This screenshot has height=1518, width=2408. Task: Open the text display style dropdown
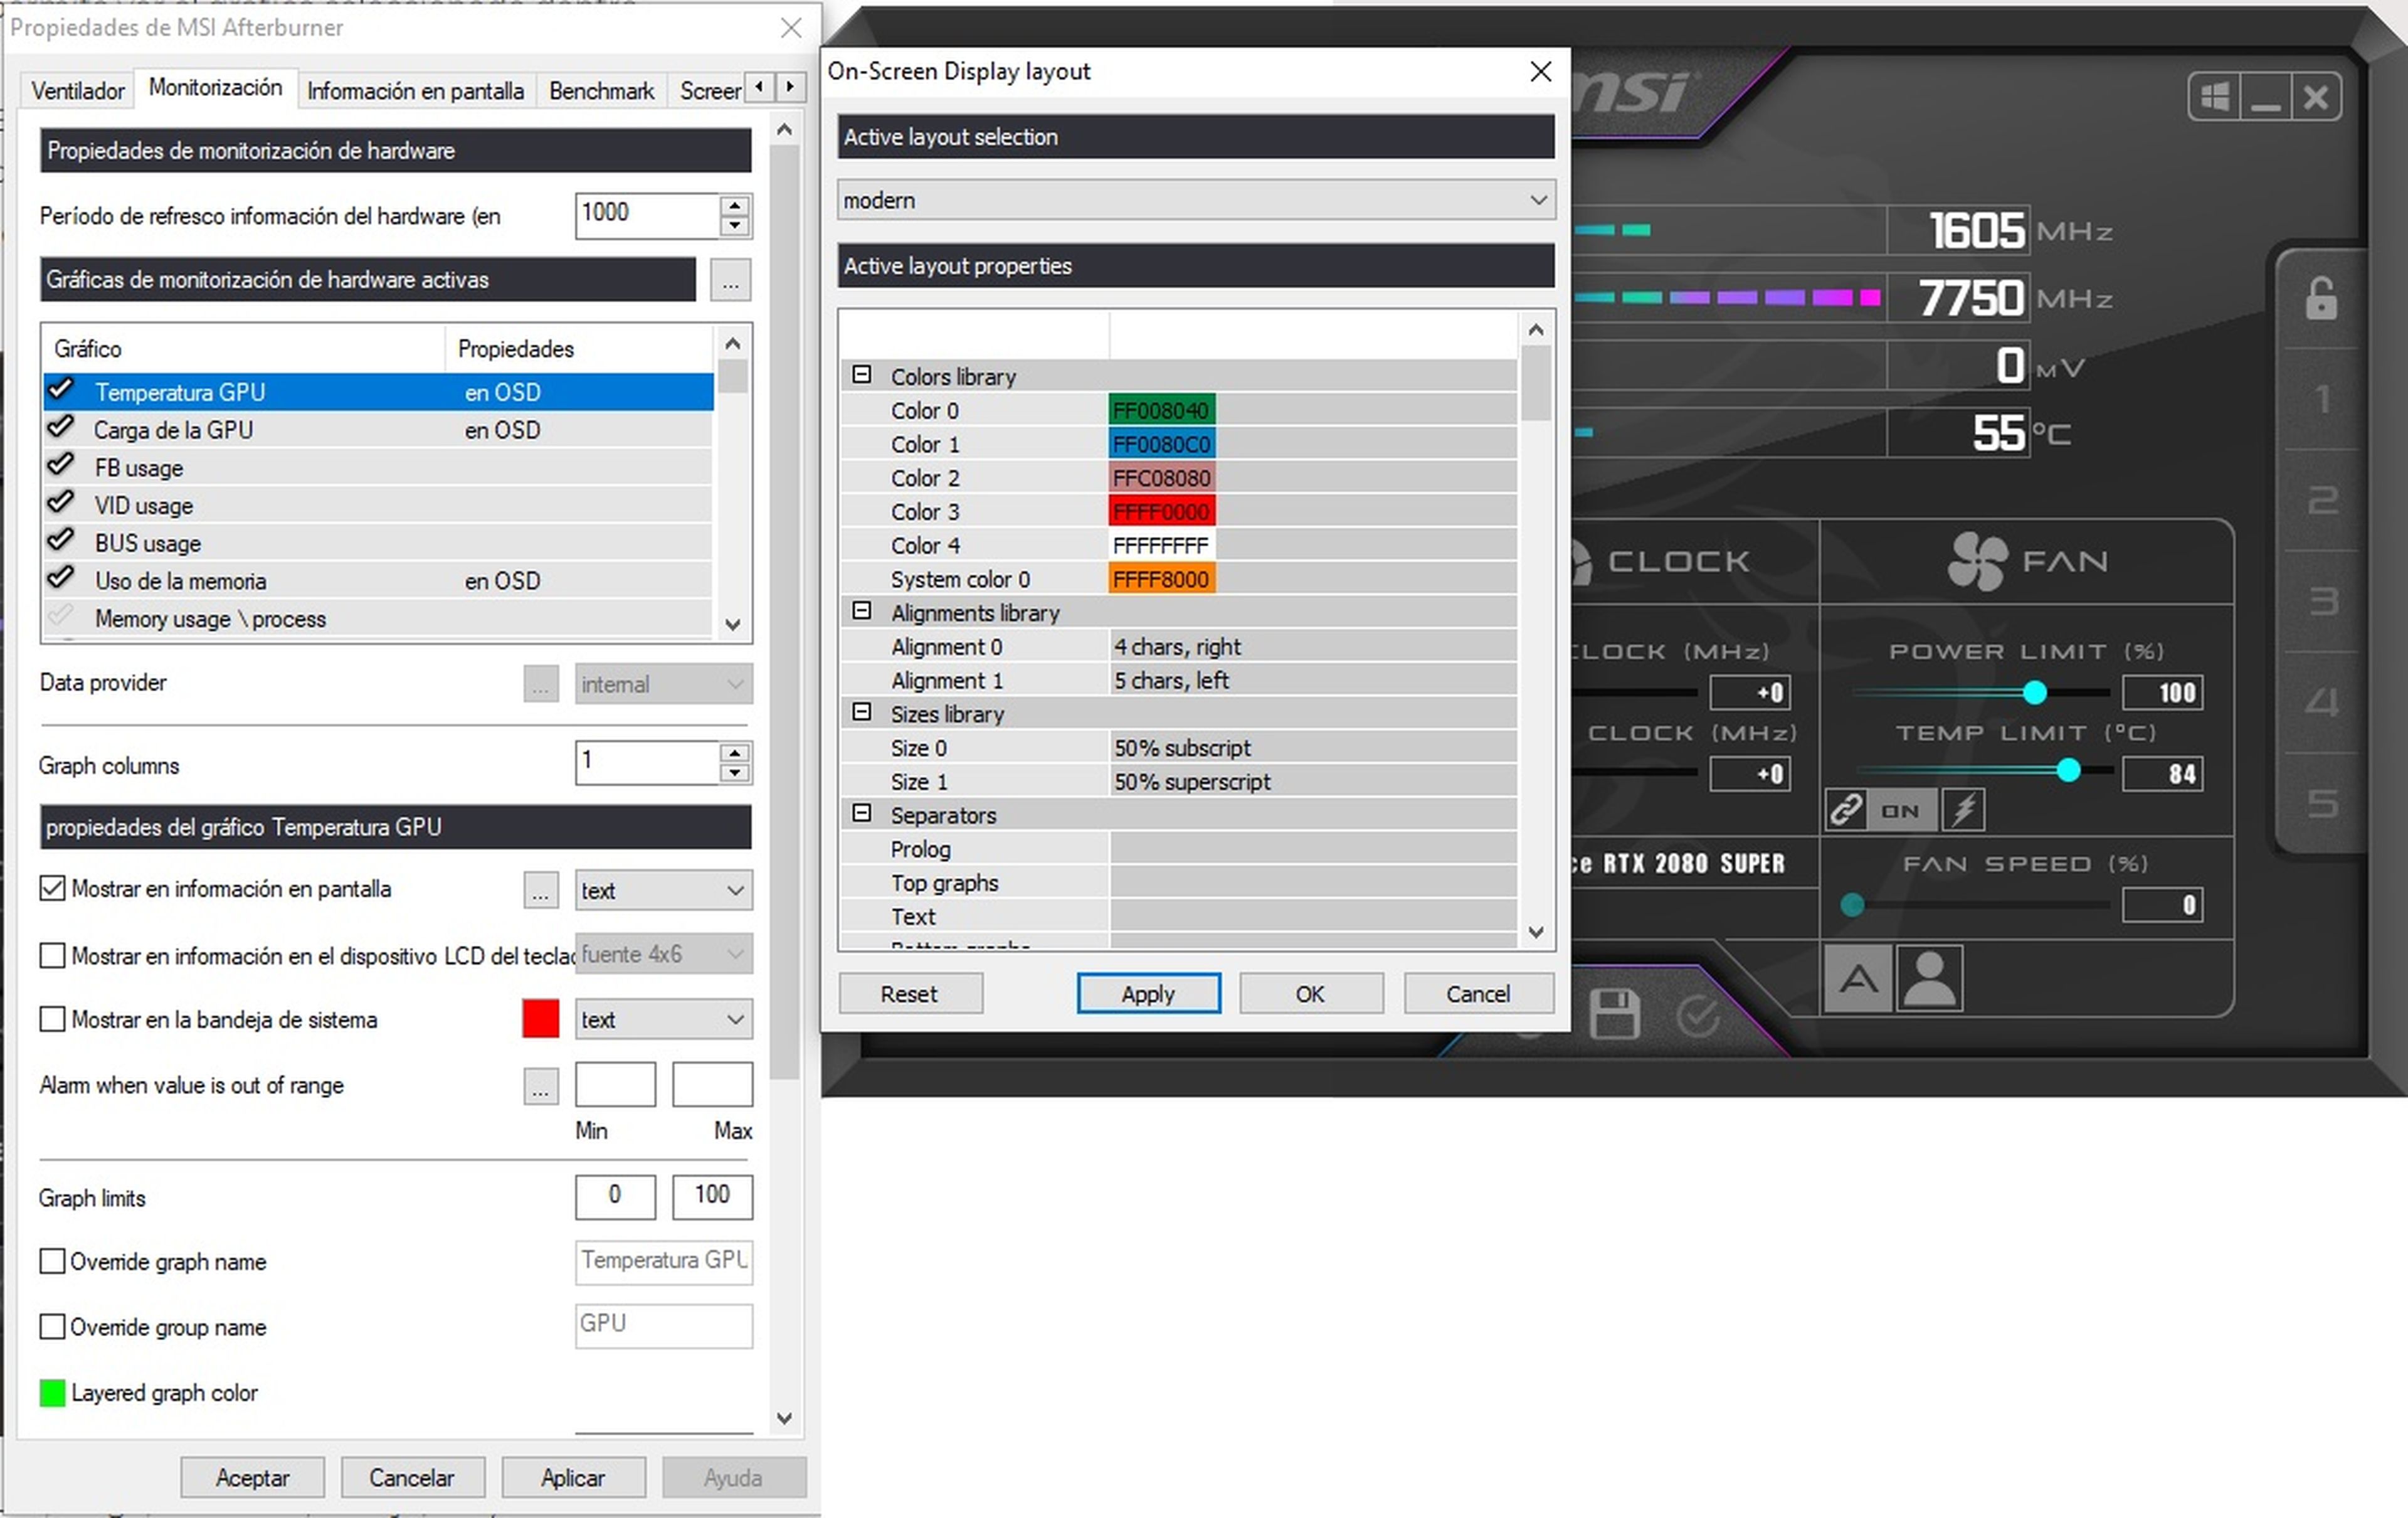tap(663, 890)
